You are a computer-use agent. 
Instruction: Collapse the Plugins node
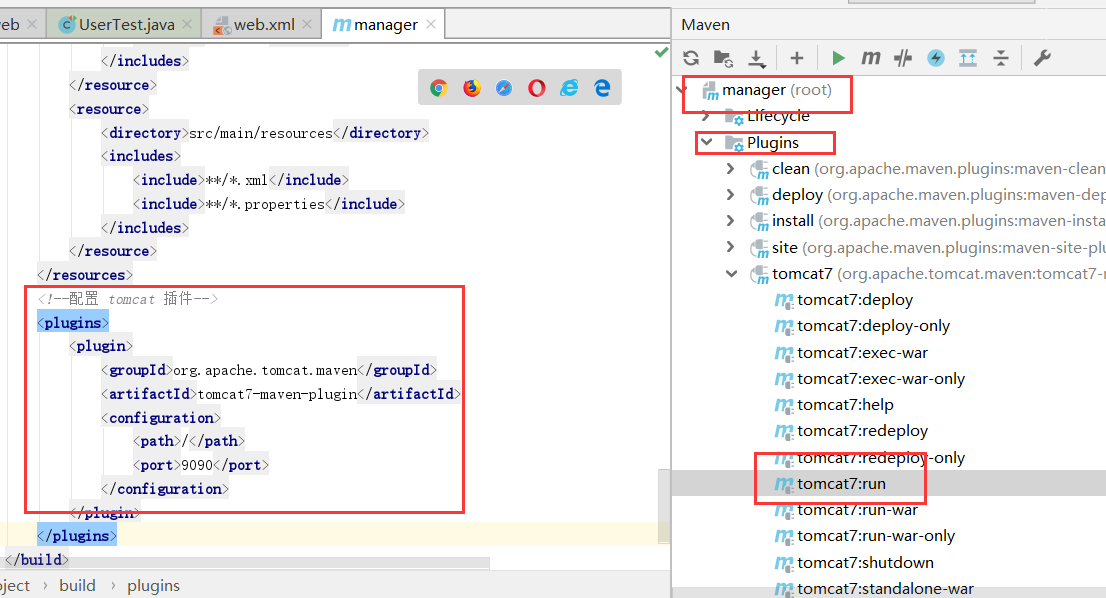pyautogui.click(x=706, y=142)
